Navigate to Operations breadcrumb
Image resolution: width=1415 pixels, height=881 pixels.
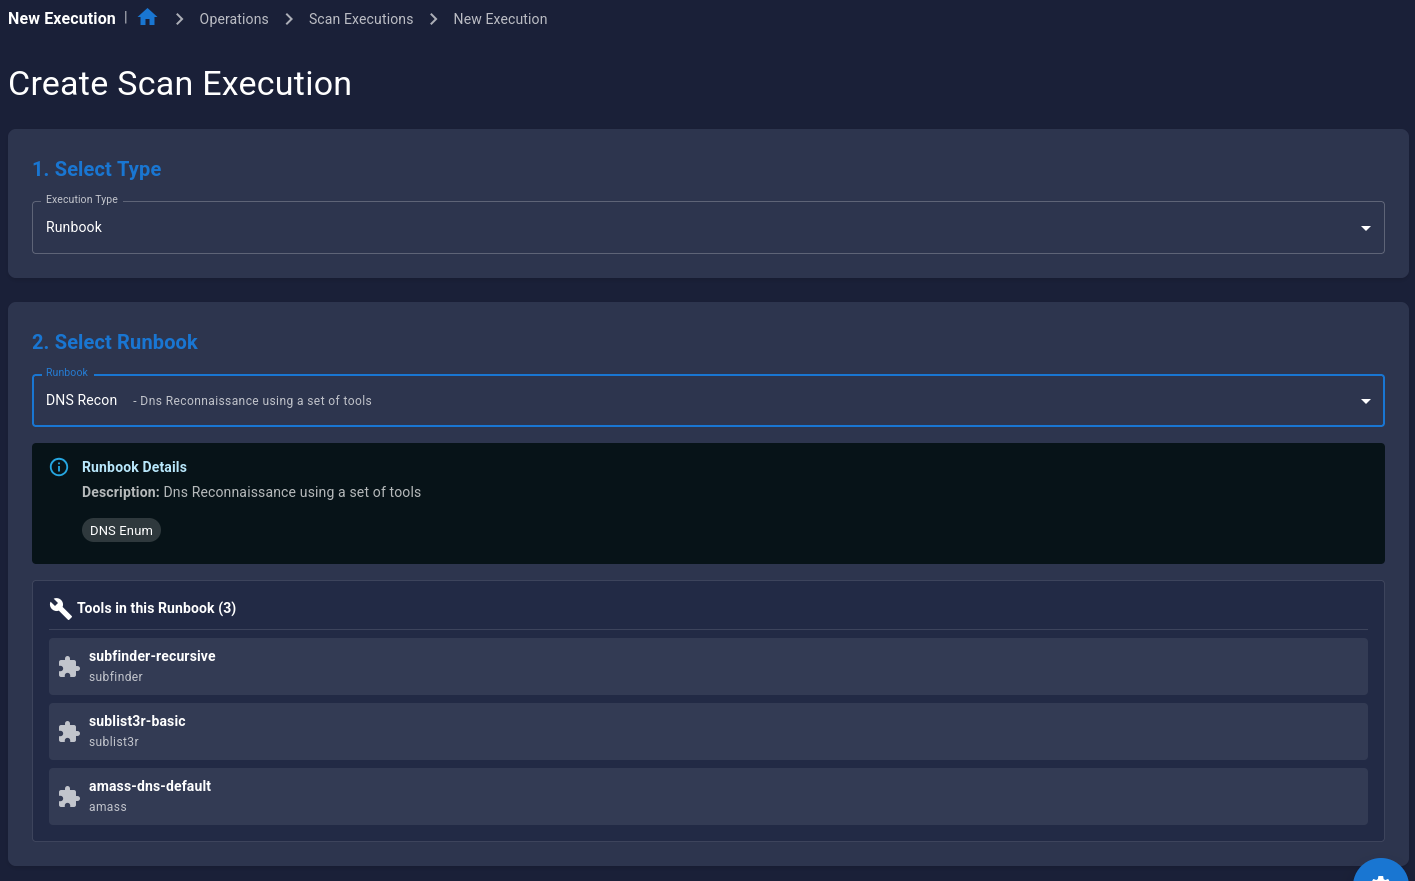[x=234, y=19]
